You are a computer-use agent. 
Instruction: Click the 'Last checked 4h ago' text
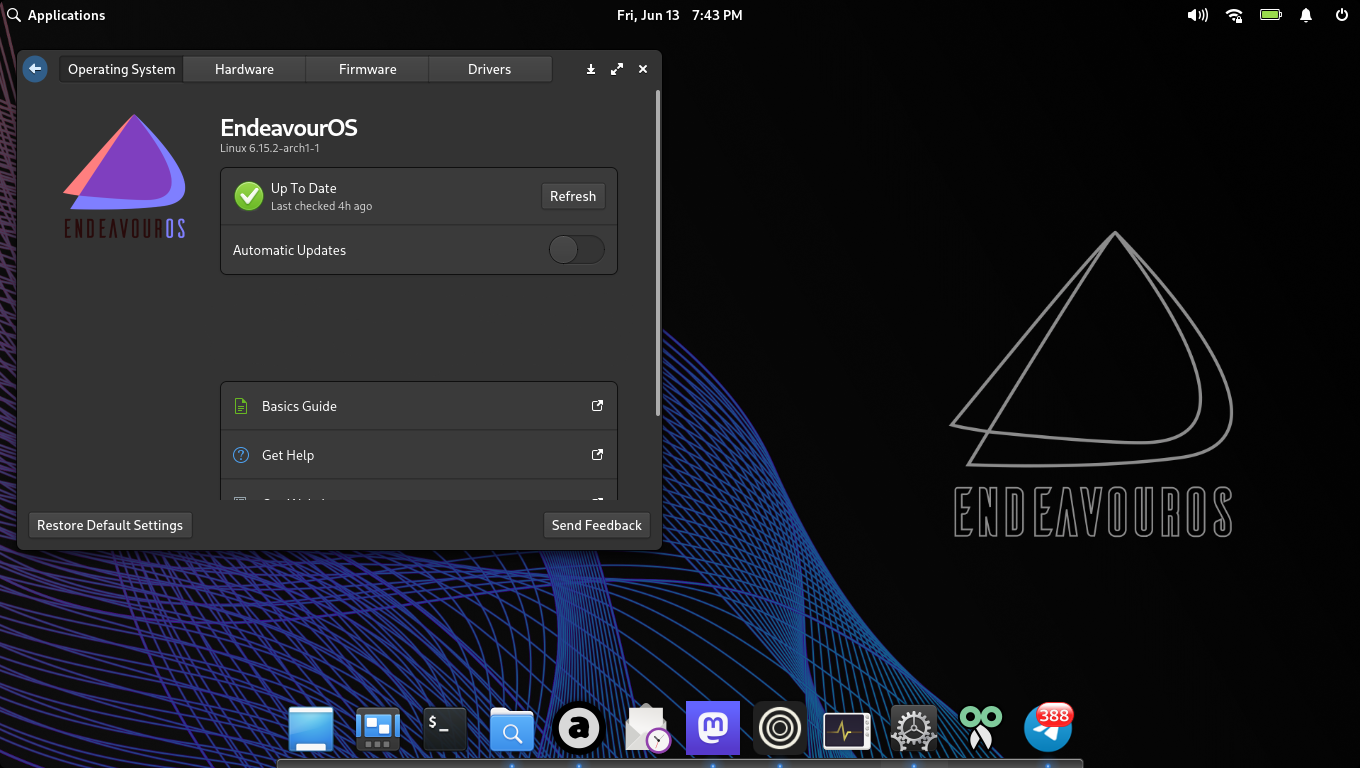click(321, 206)
